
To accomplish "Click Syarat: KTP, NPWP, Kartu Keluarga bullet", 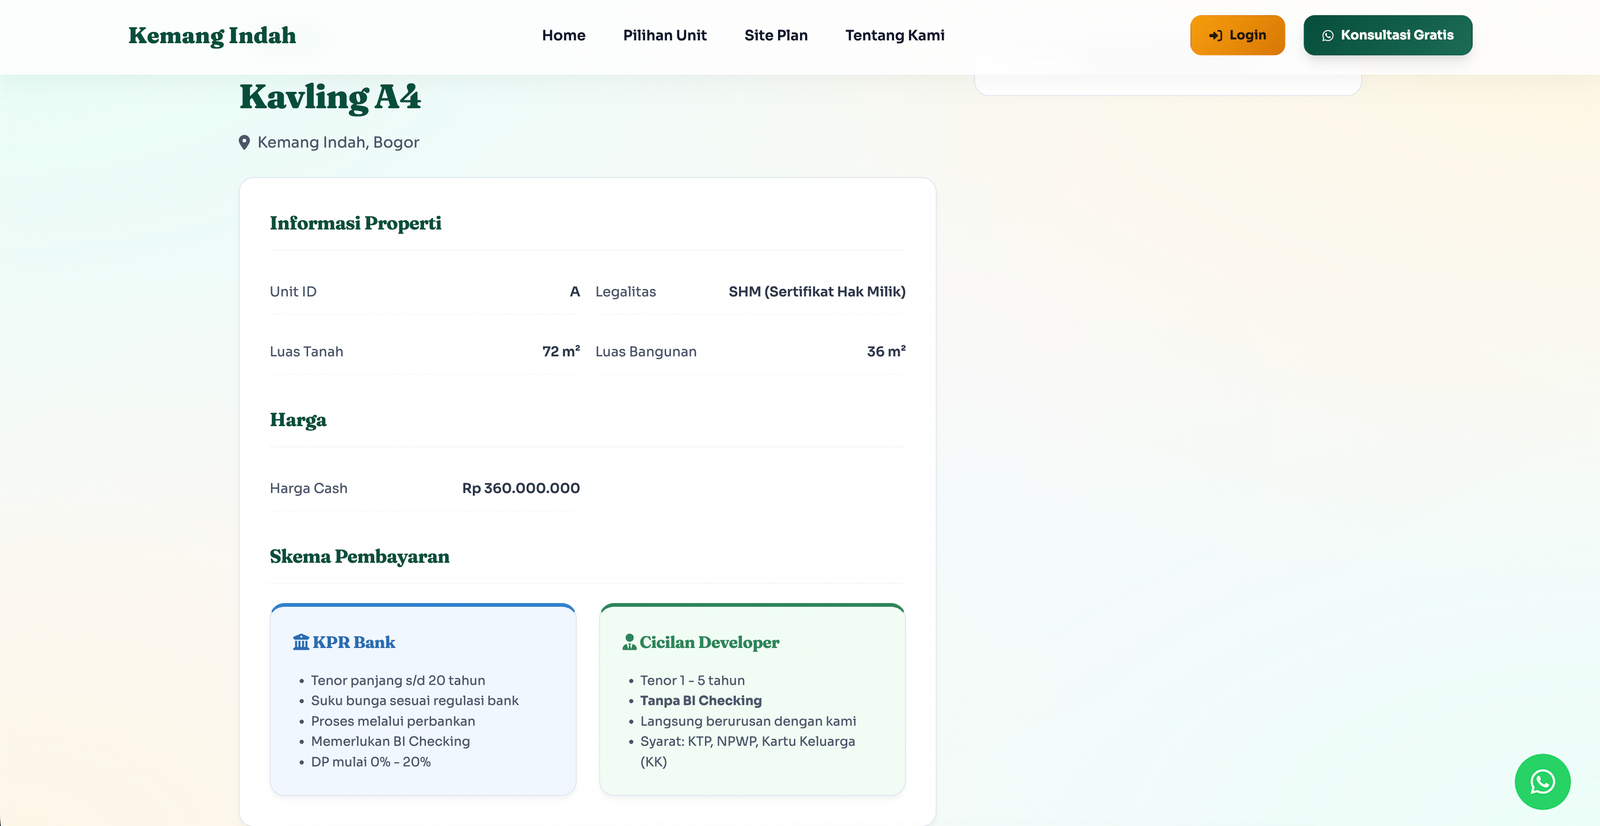I will [748, 751].
